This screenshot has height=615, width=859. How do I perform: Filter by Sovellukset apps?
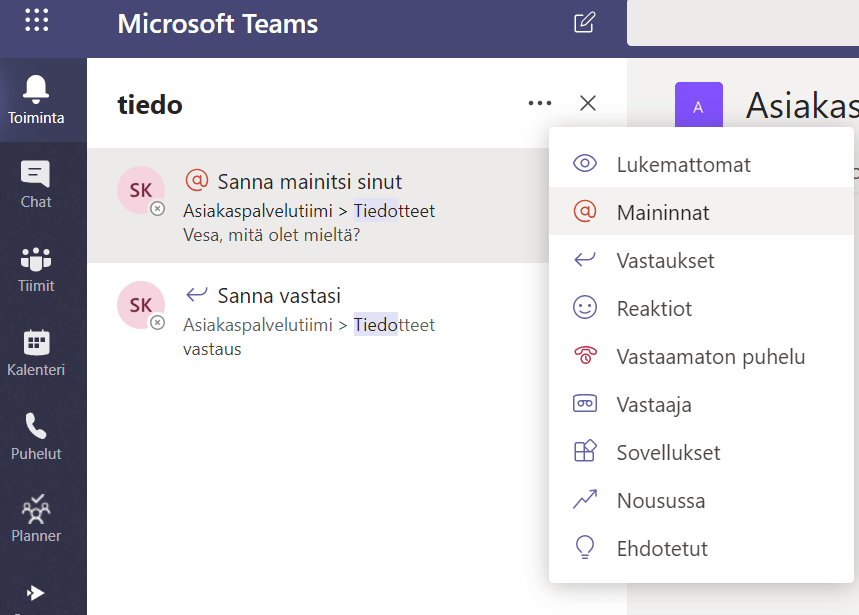pyautogui.click(x=668, y=452)
